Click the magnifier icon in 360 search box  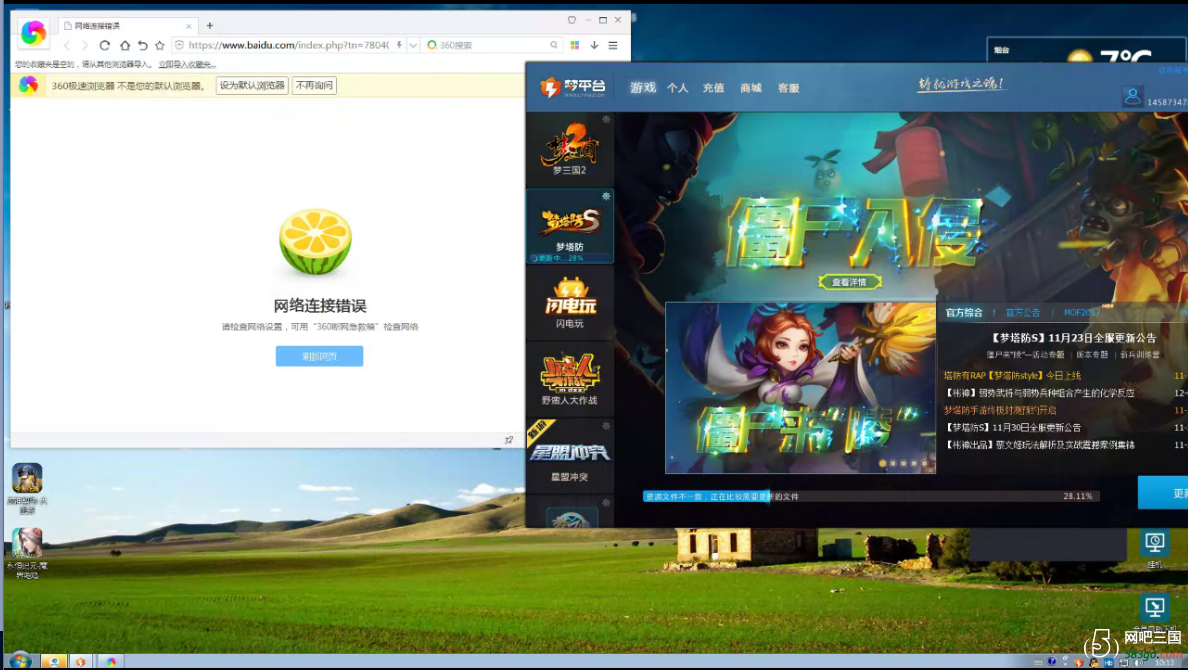[x=554, y=45]
